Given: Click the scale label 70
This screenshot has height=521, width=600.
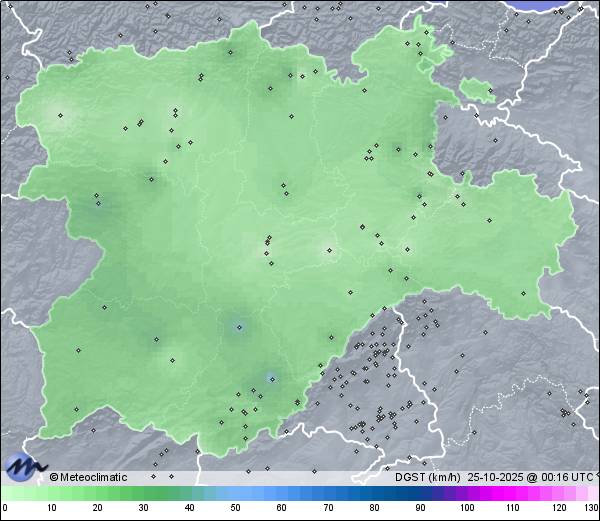Looking at the screenshot, I should point(328,508).
